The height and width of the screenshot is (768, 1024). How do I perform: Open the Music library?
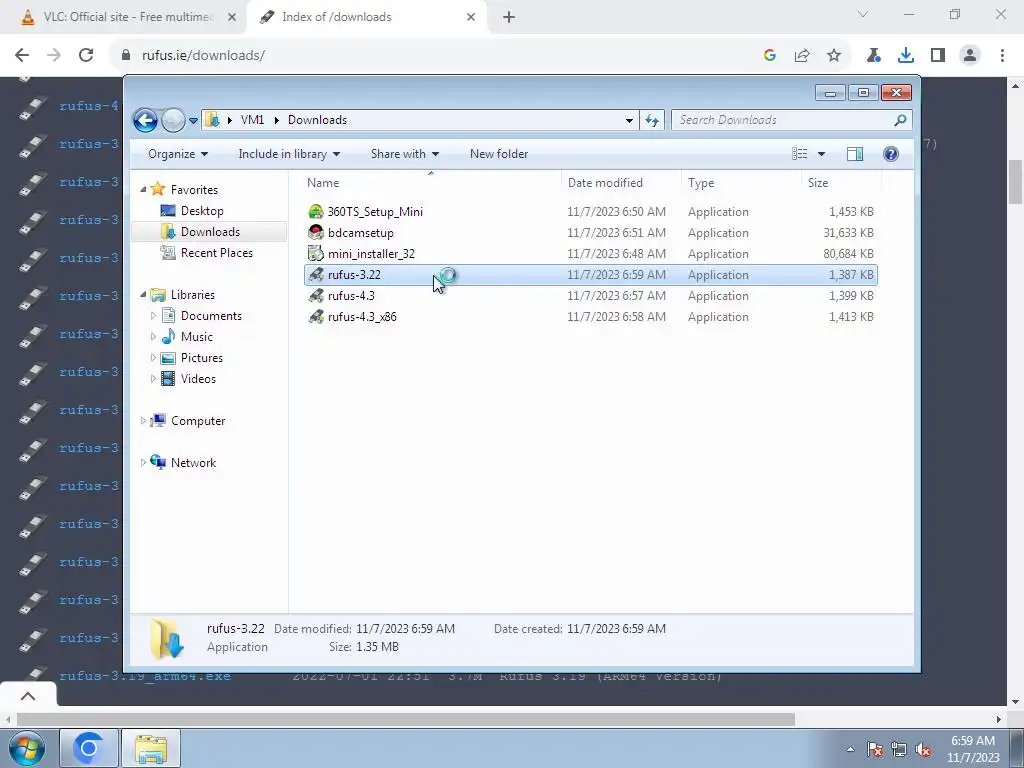click(x=197, y=336)
